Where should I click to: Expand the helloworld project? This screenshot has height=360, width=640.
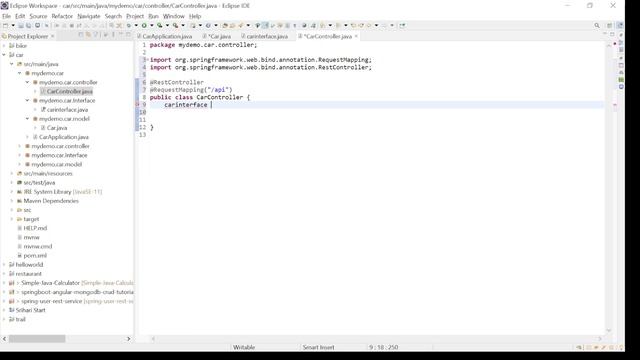point(4,264)
